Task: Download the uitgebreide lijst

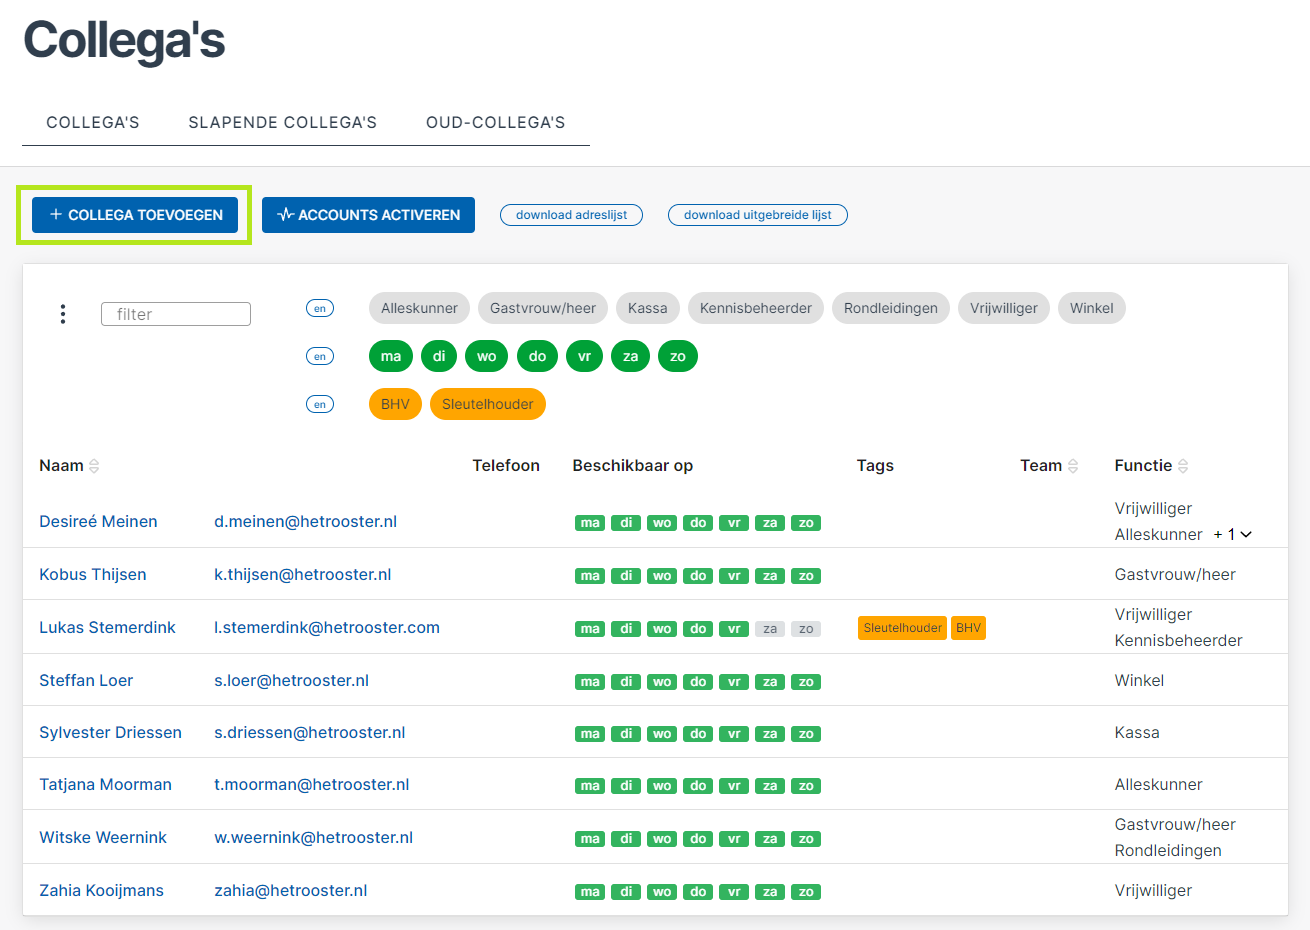Action: point(758,215)
